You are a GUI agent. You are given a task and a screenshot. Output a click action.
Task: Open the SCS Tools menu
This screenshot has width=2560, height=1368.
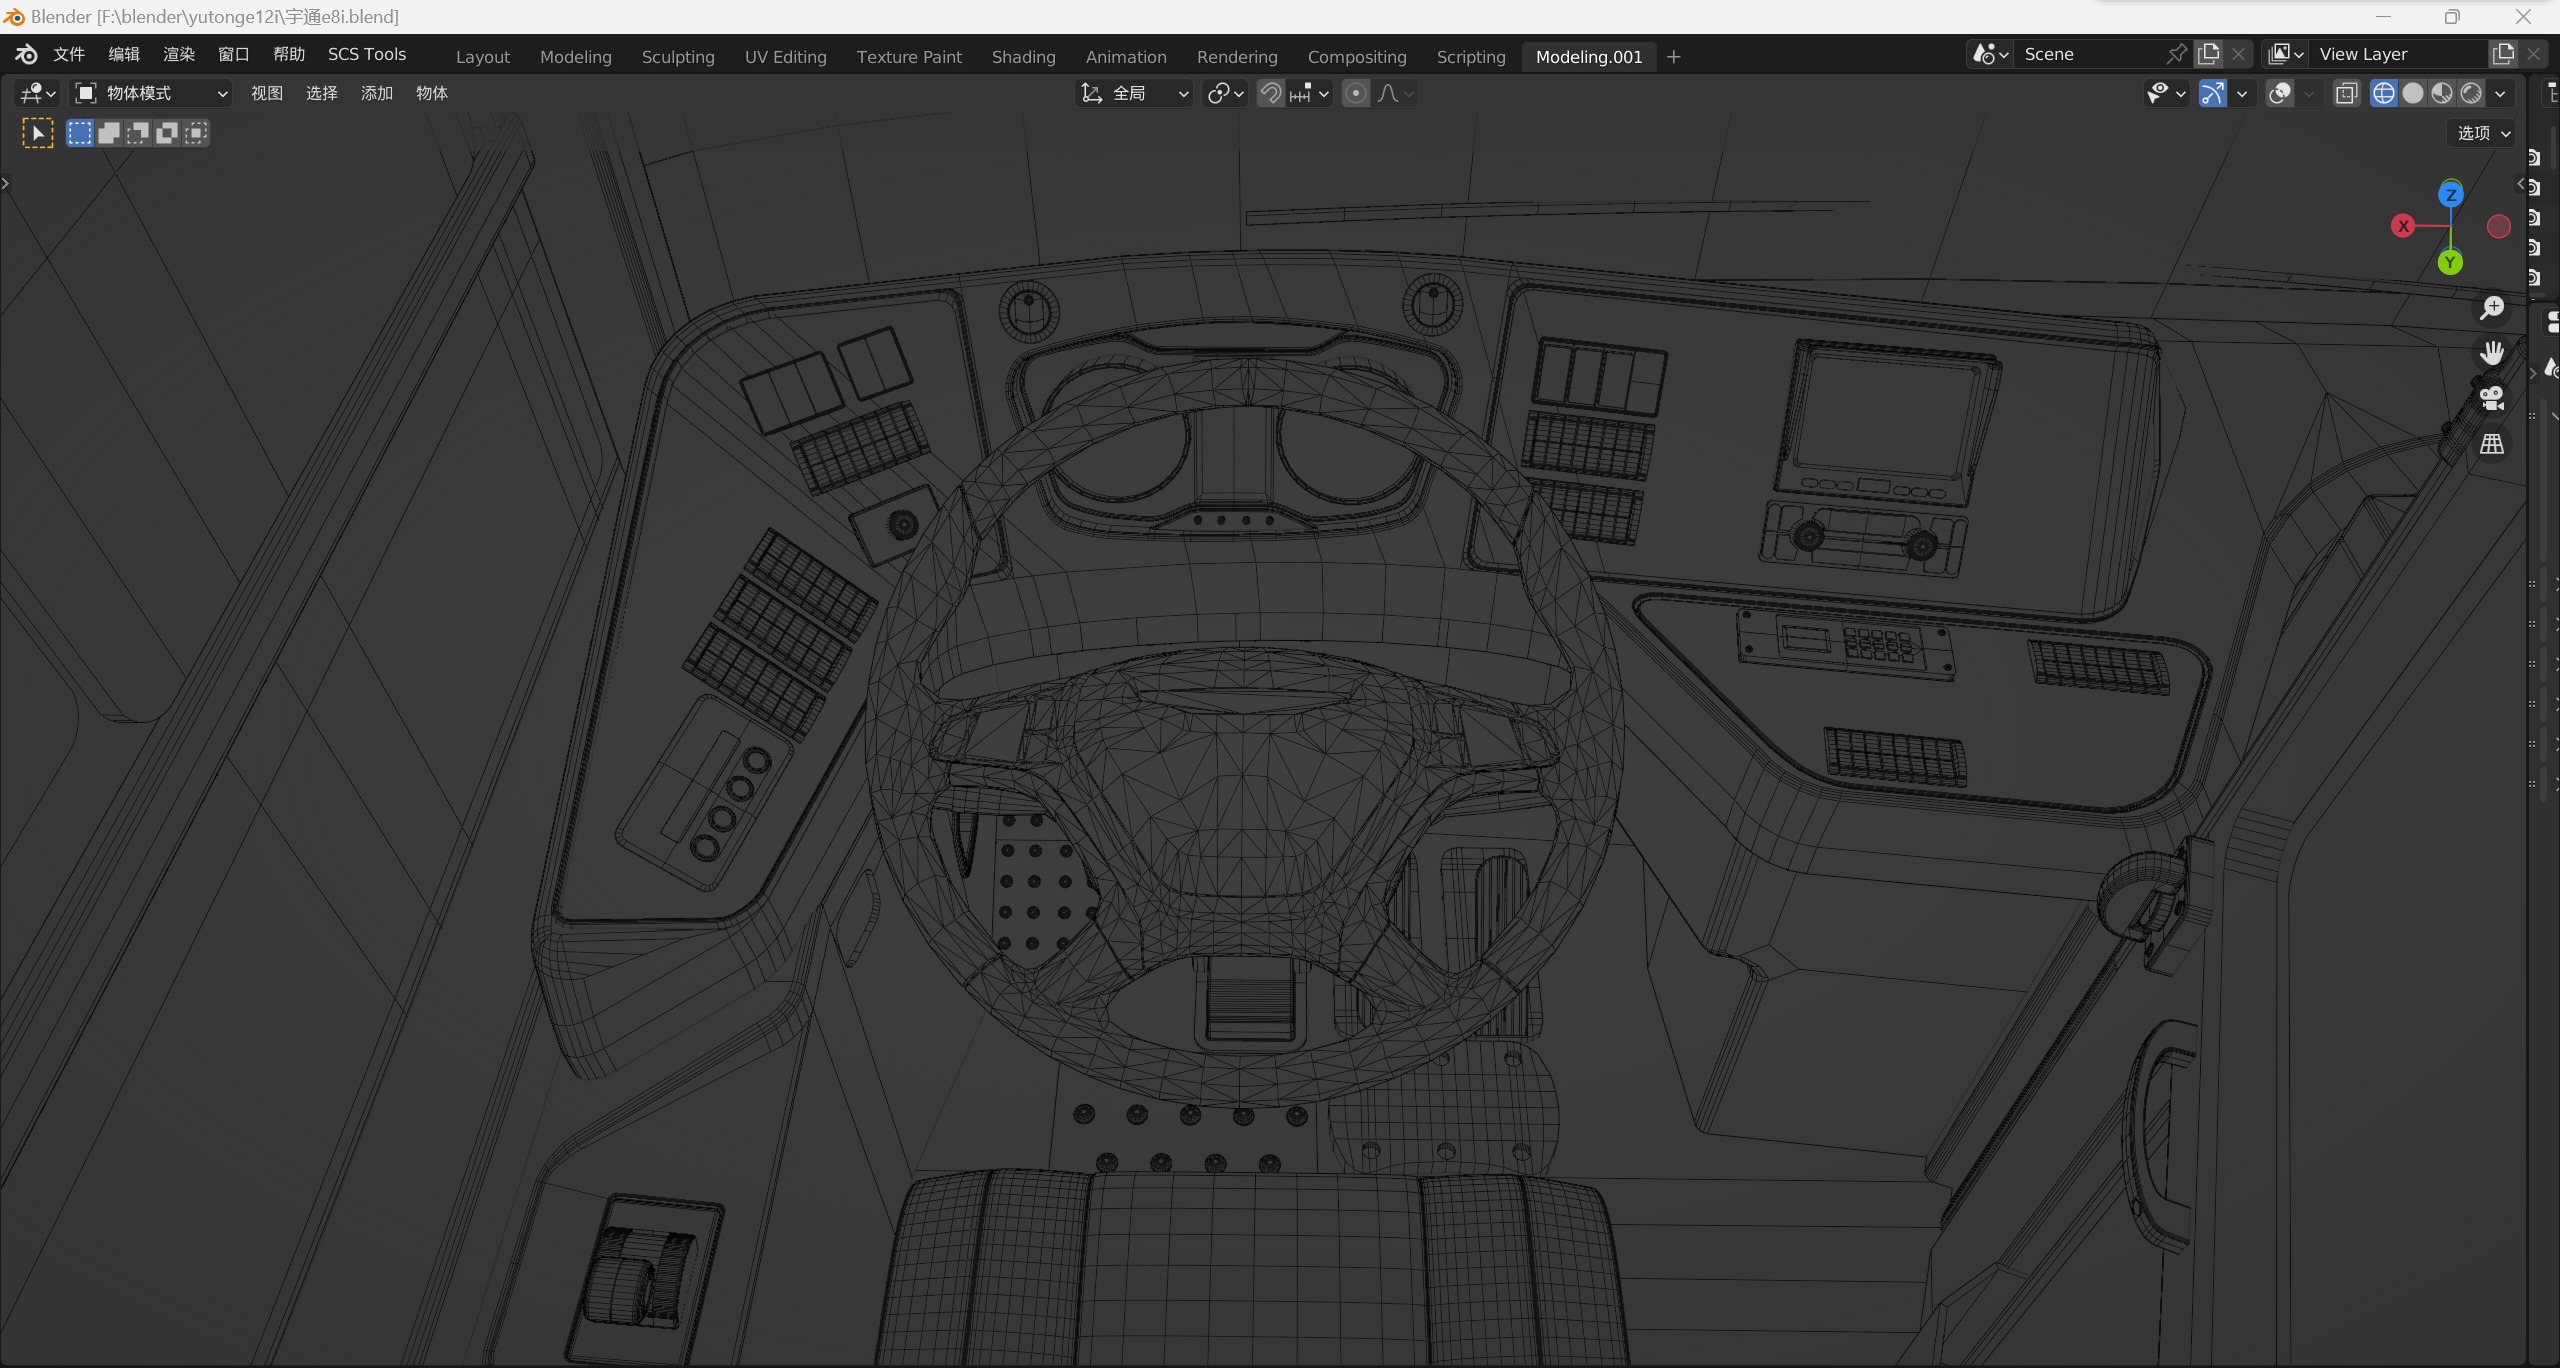click(x=366, y=54)
